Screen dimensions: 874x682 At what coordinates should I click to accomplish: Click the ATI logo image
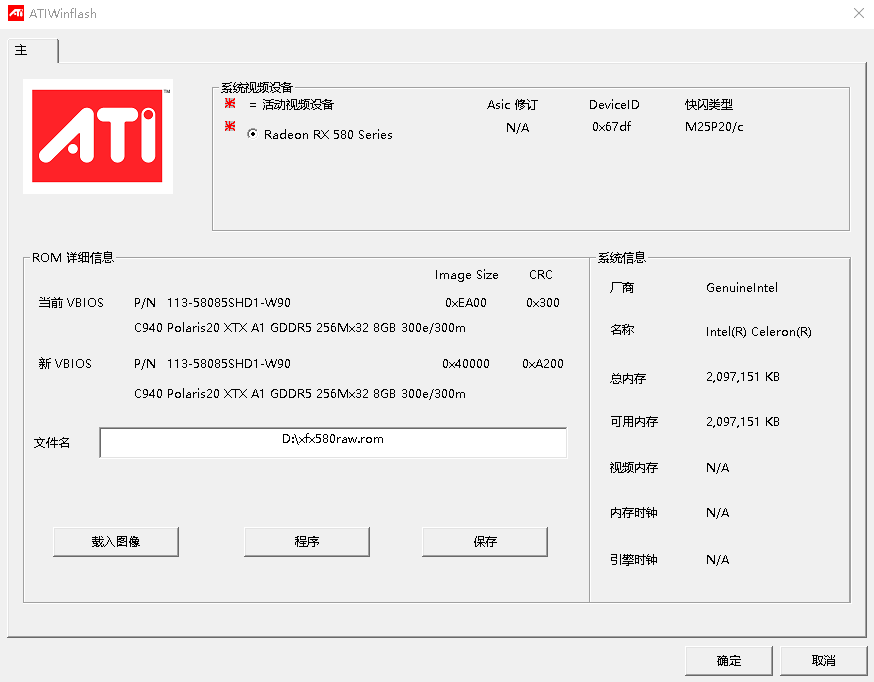[98, 136]
